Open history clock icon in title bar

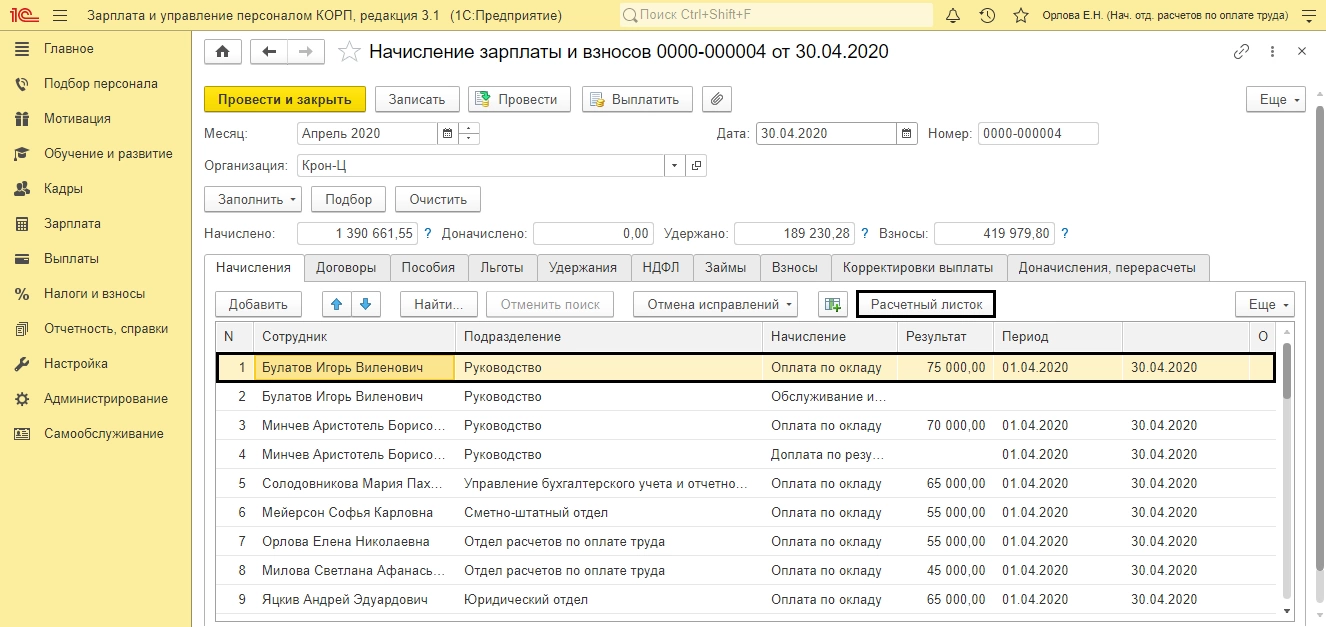tap(987, 15)
